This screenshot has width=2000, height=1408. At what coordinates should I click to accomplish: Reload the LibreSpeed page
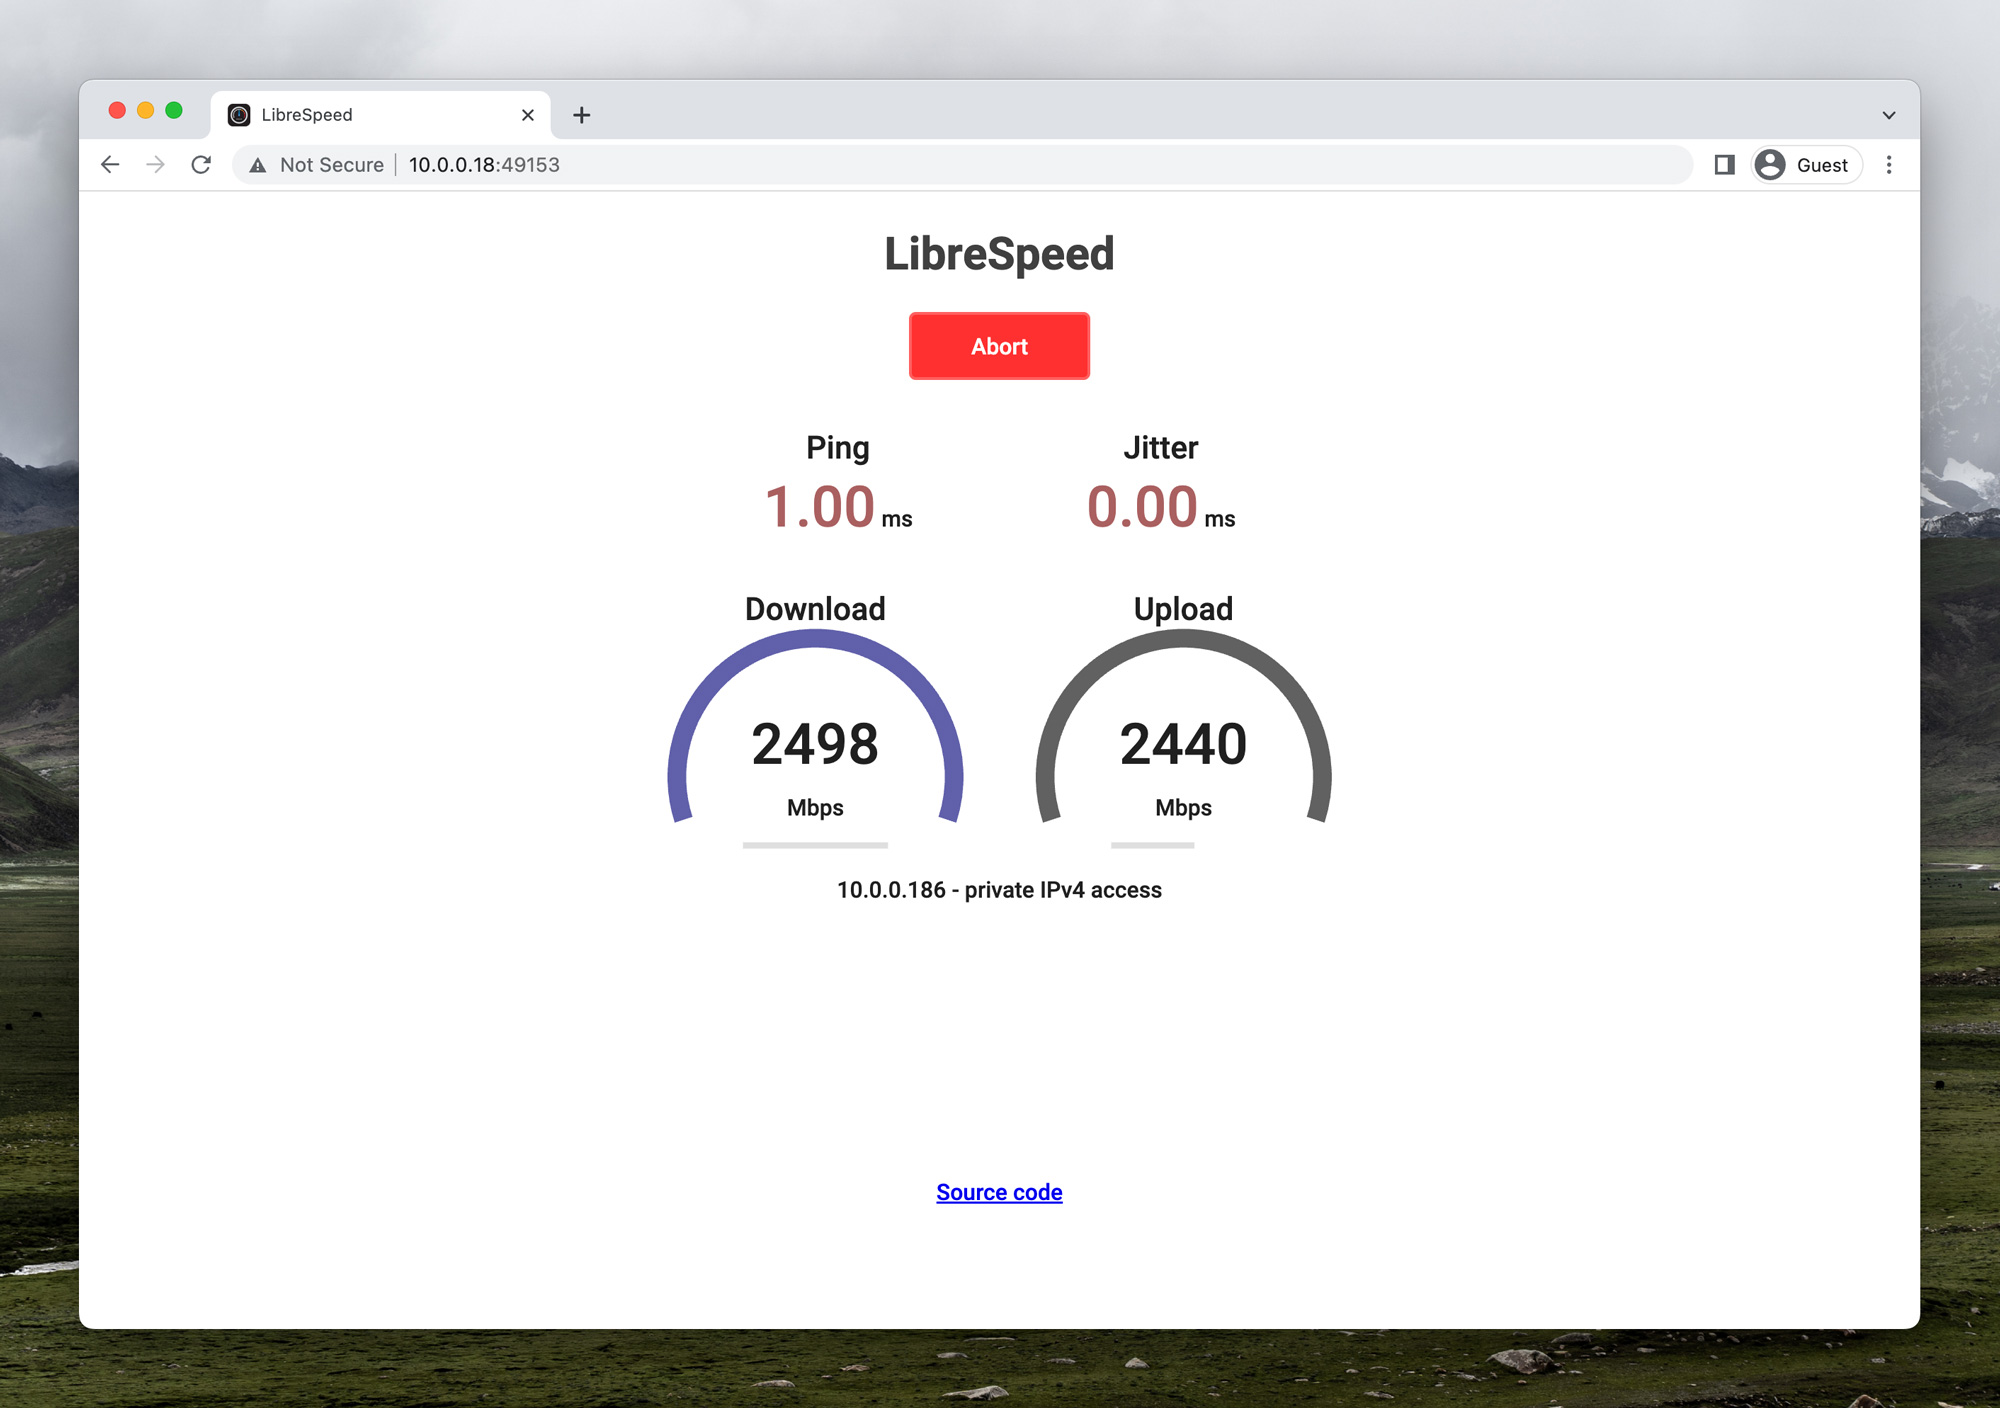pos(201,165)
